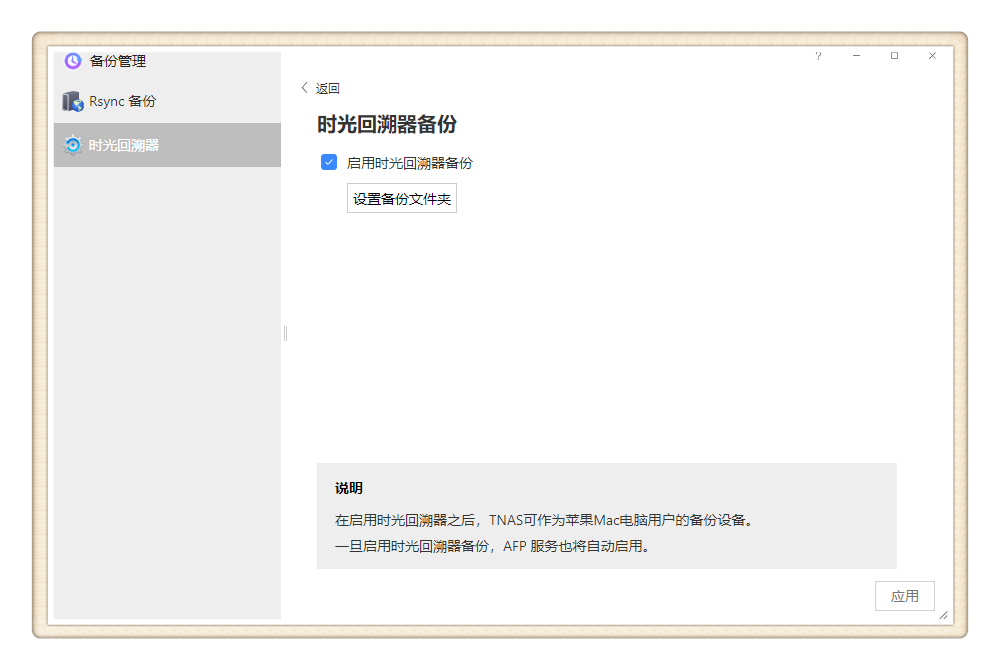The image size is (1000, 670).
Task: Click the sidebar splitter handle
Action: tap(285, 333)
